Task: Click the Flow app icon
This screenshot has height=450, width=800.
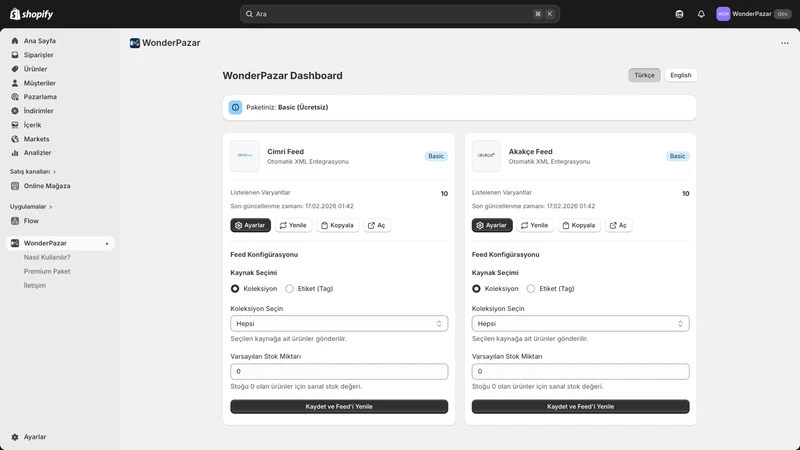Action: click(x=15, y=221)
